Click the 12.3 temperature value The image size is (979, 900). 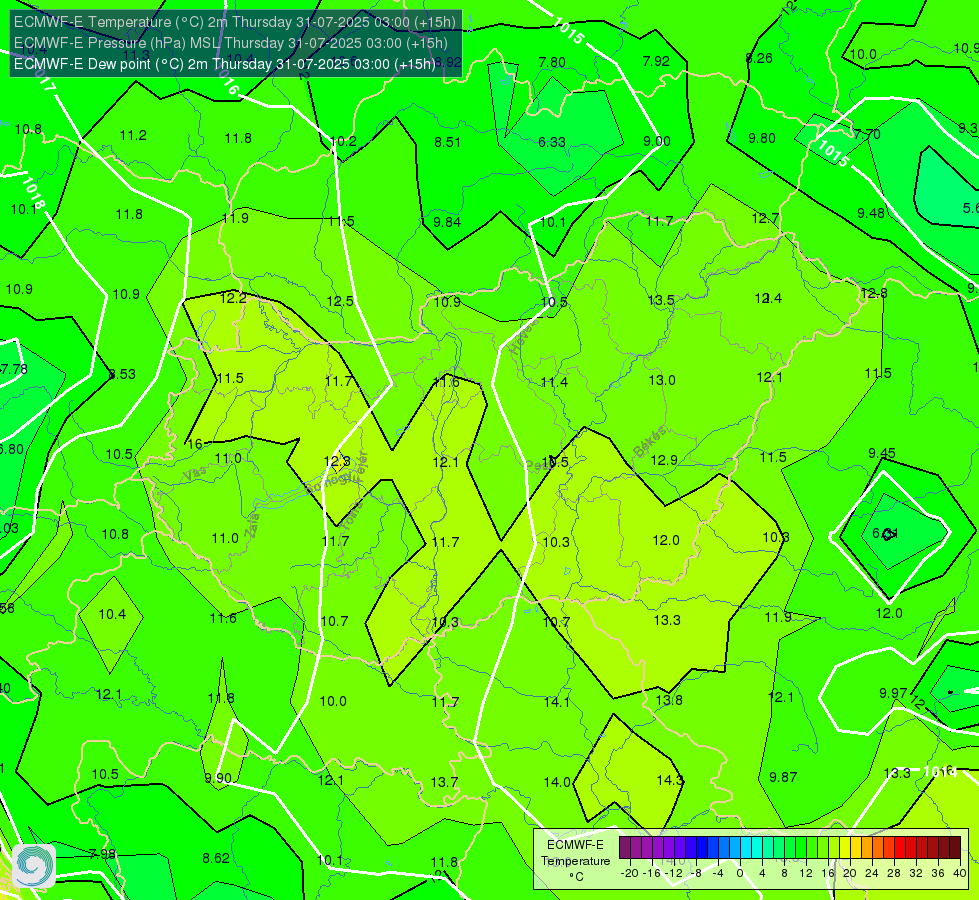[x=337, y=462]
